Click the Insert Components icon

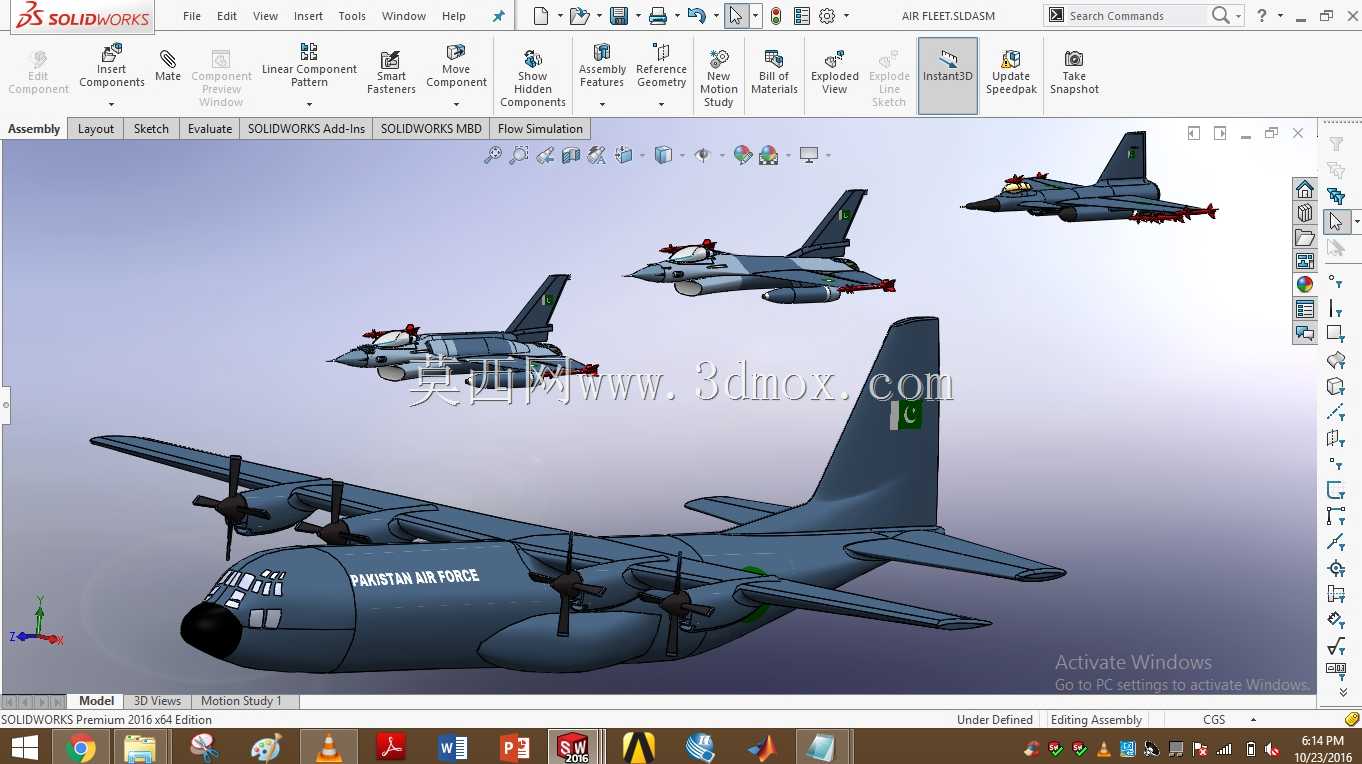click(112, 52)
